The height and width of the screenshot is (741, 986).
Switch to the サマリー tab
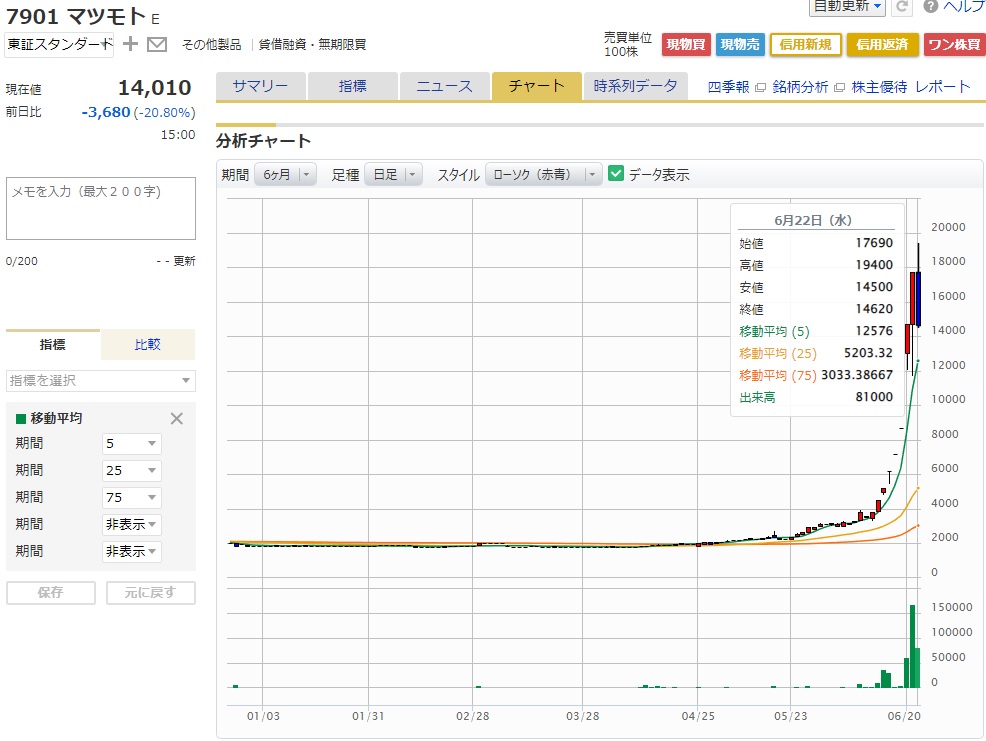(x=260, y=86)
